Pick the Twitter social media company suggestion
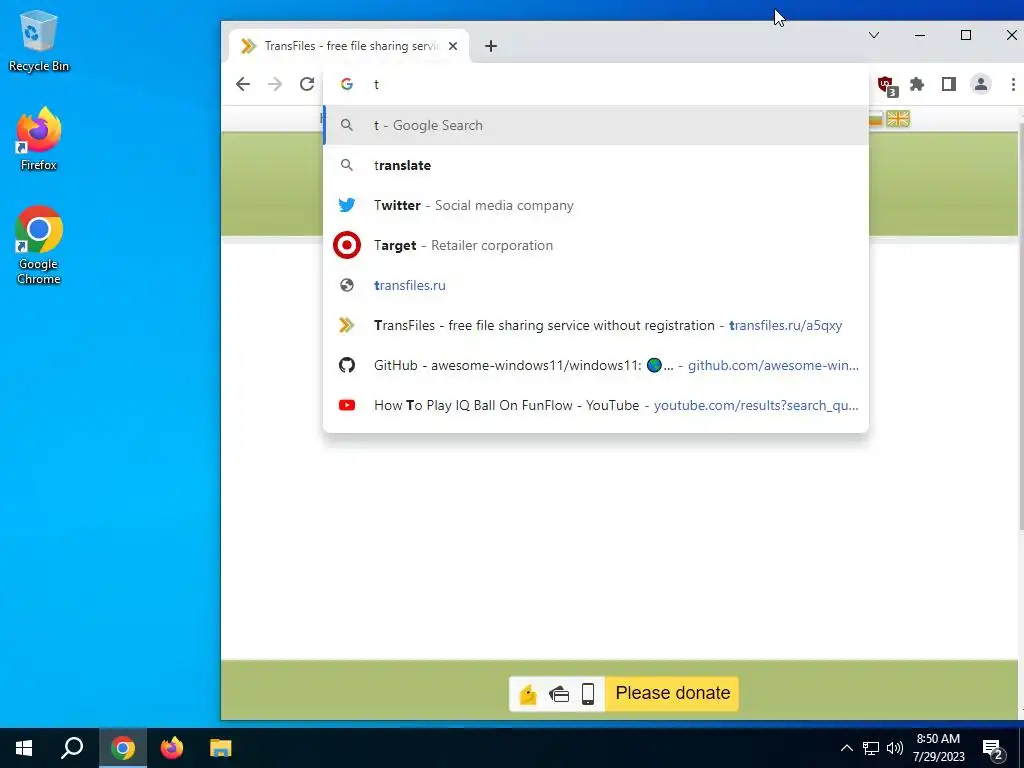 (596, 205)
